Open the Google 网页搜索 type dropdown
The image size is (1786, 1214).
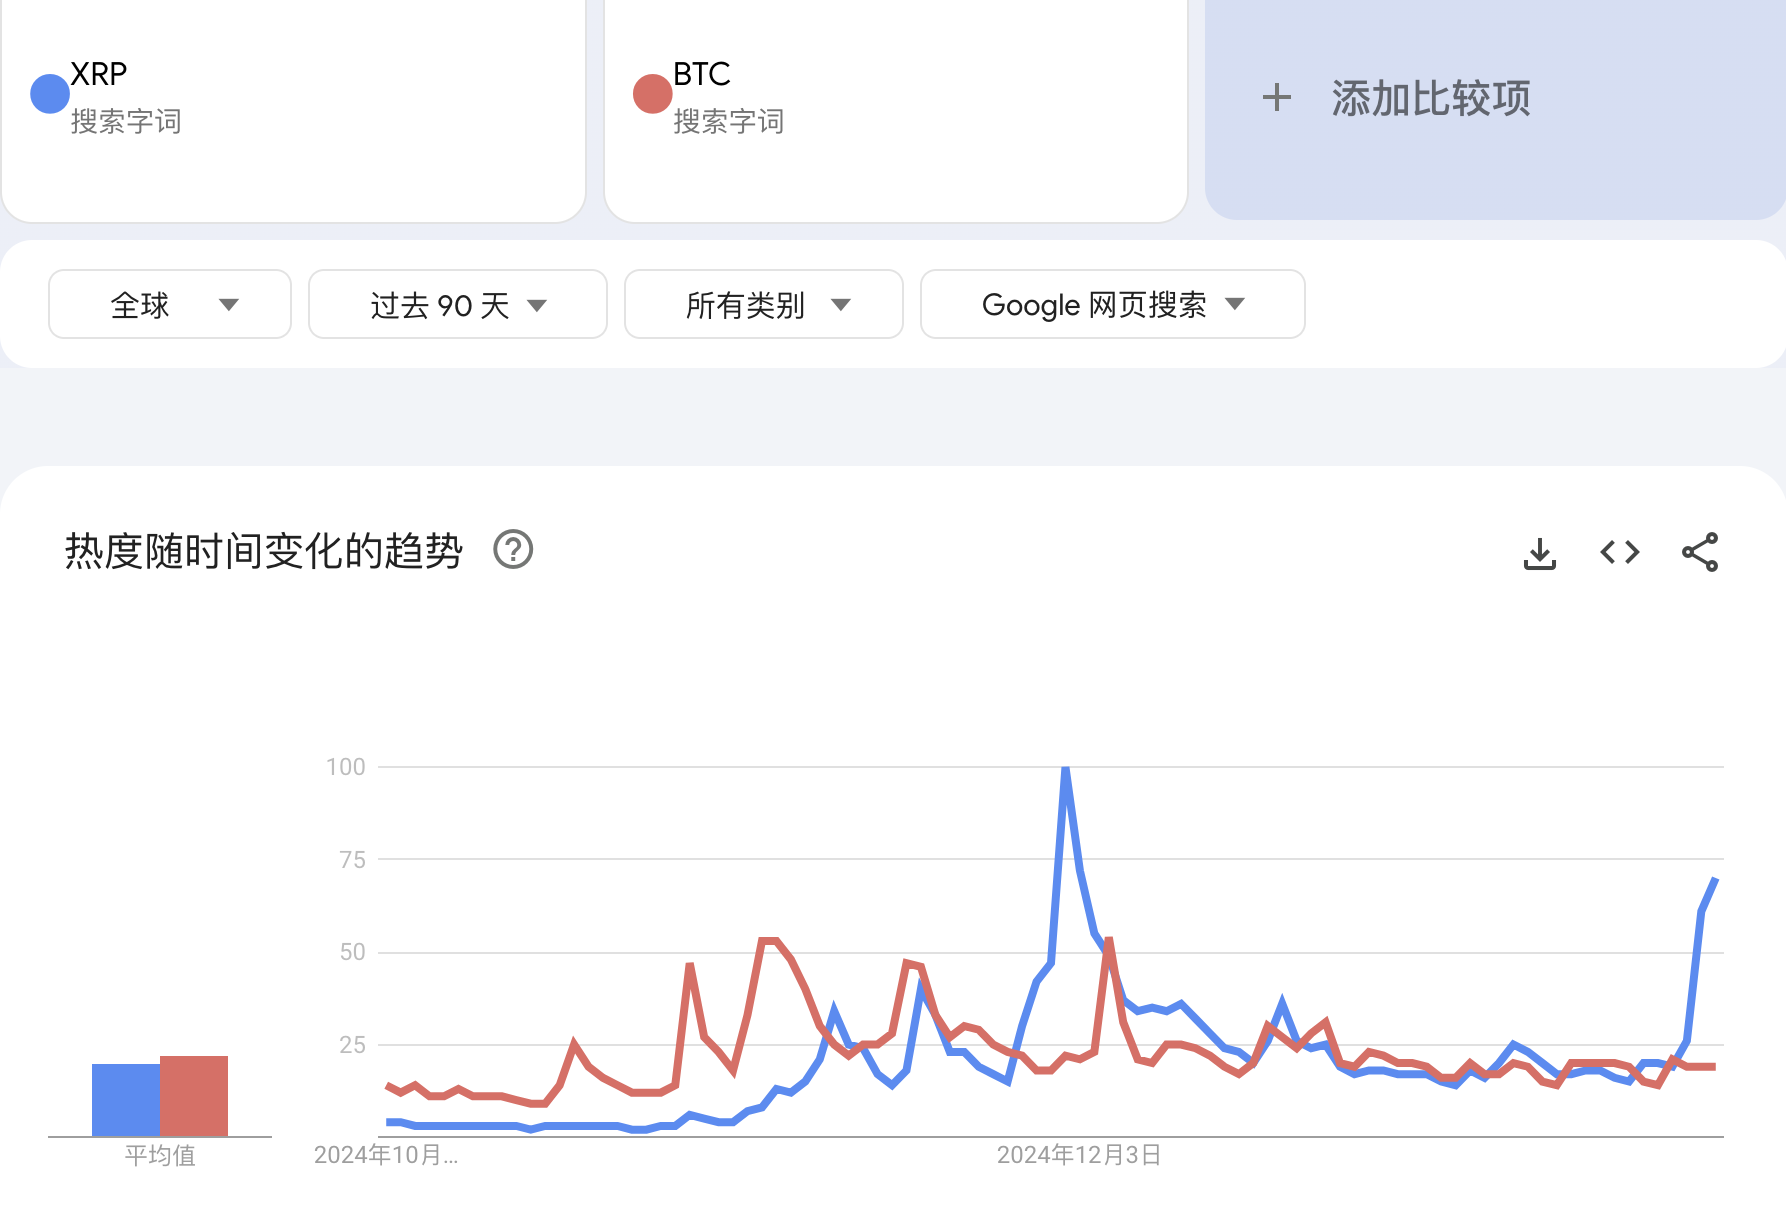click(1110, 305)
